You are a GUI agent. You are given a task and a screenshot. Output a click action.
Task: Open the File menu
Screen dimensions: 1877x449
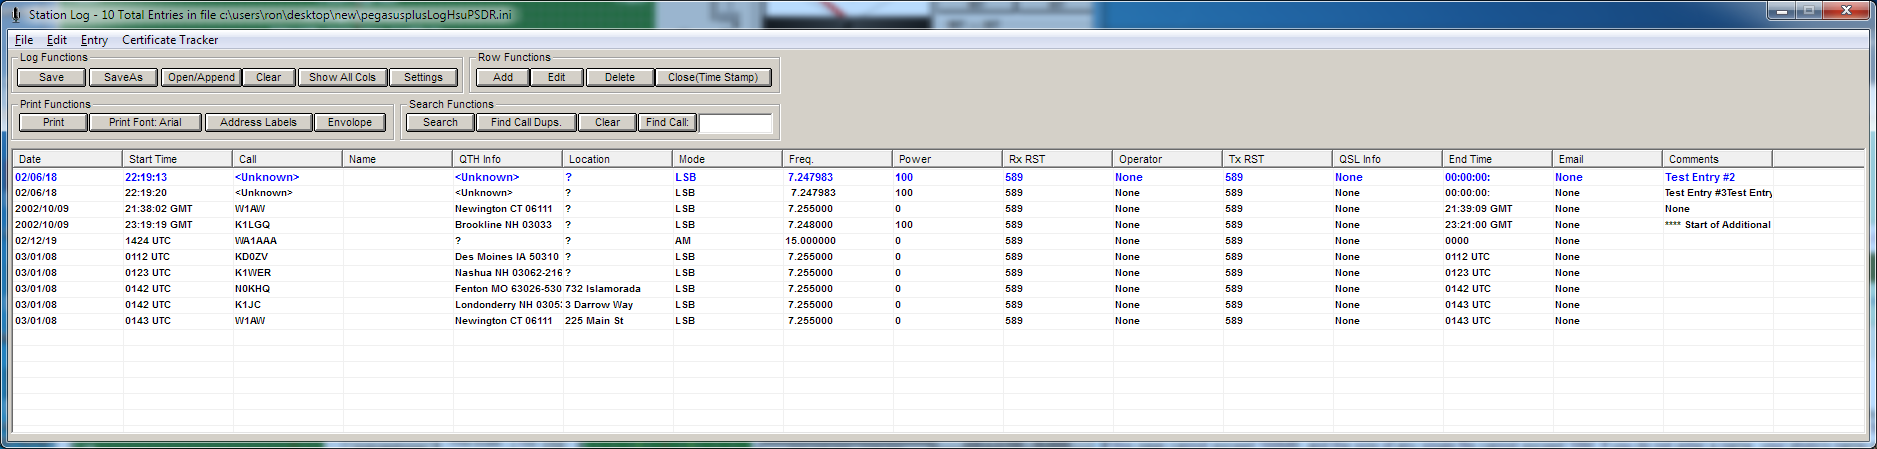click(x=24, y=40)
